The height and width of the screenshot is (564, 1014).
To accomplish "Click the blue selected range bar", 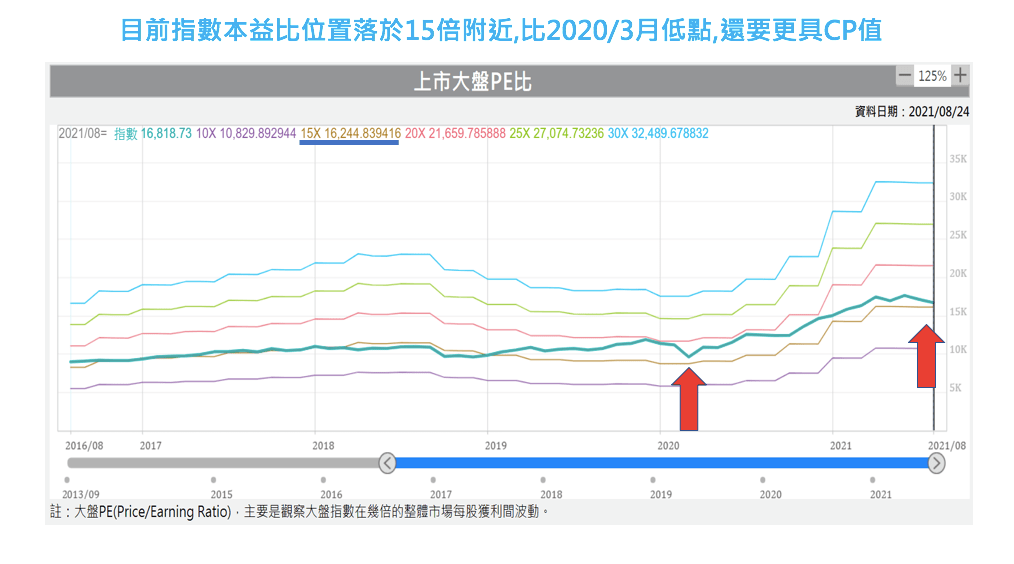I will click(x=660, y=463).
